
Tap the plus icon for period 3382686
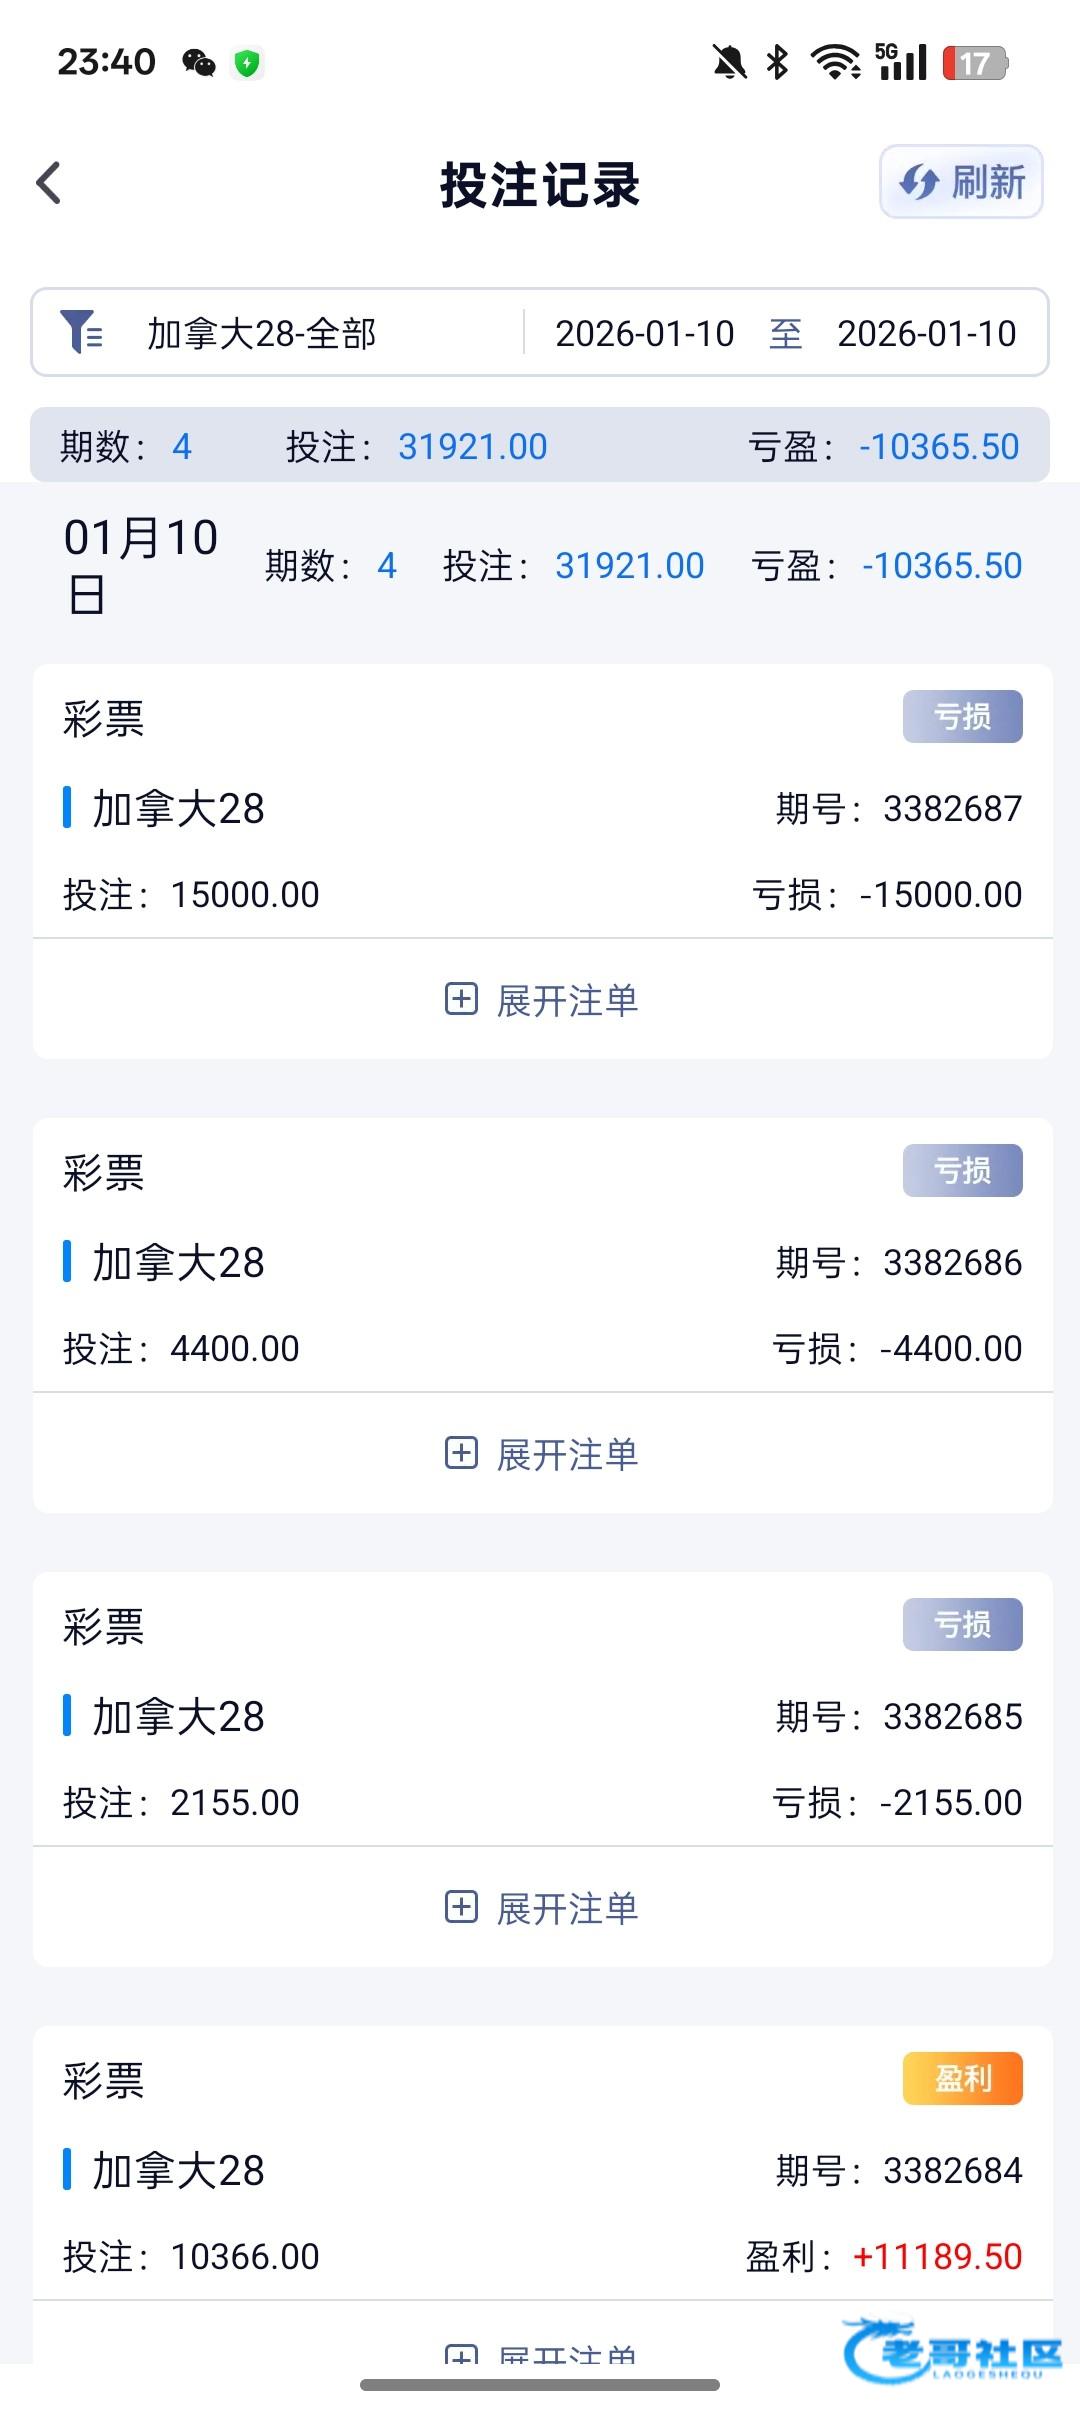(461, 1453)
